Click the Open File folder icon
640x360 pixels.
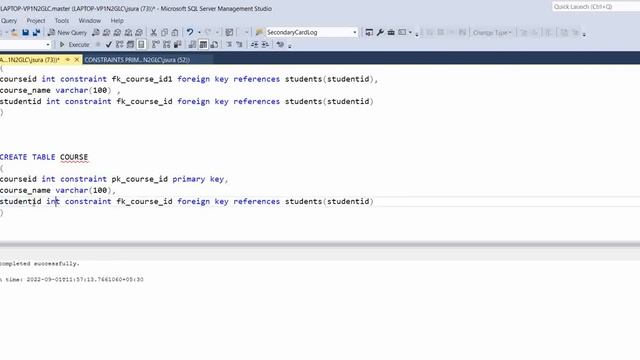[x=14, y=33]
